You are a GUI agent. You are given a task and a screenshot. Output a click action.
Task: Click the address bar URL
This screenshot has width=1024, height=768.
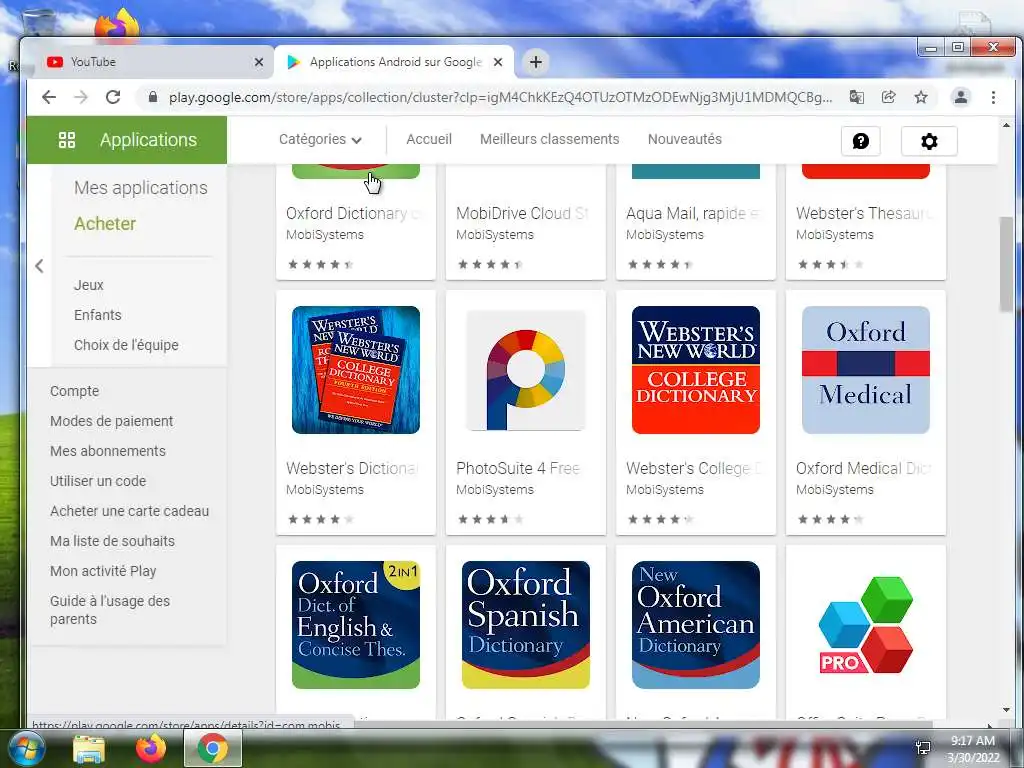click(500, 97)
